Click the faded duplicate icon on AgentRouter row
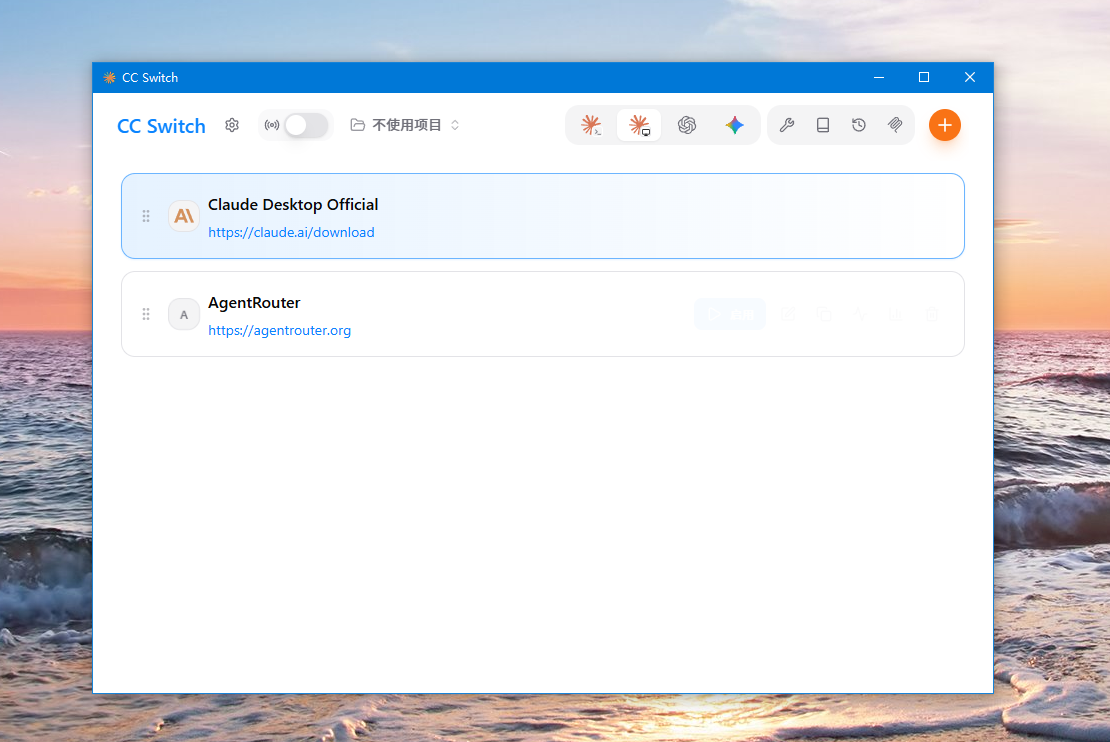 tap(824, 314)
